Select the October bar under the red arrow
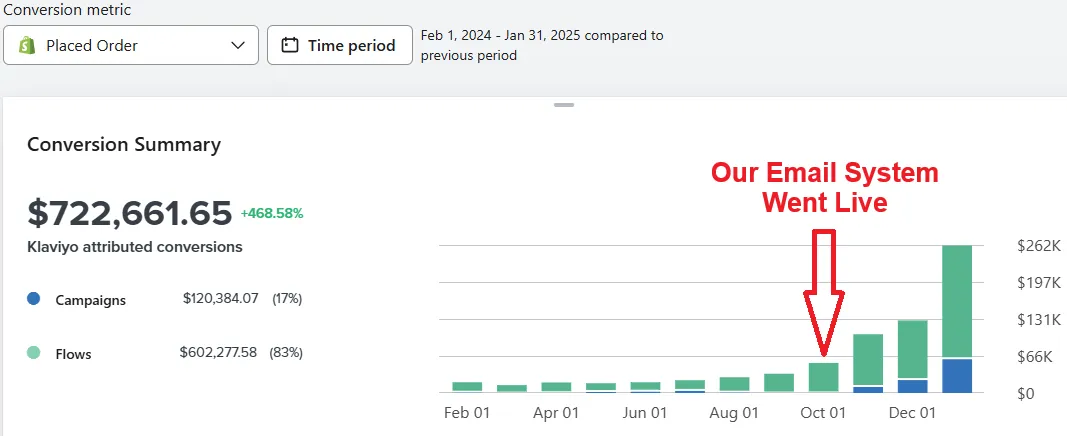 [x=823, y=377]
